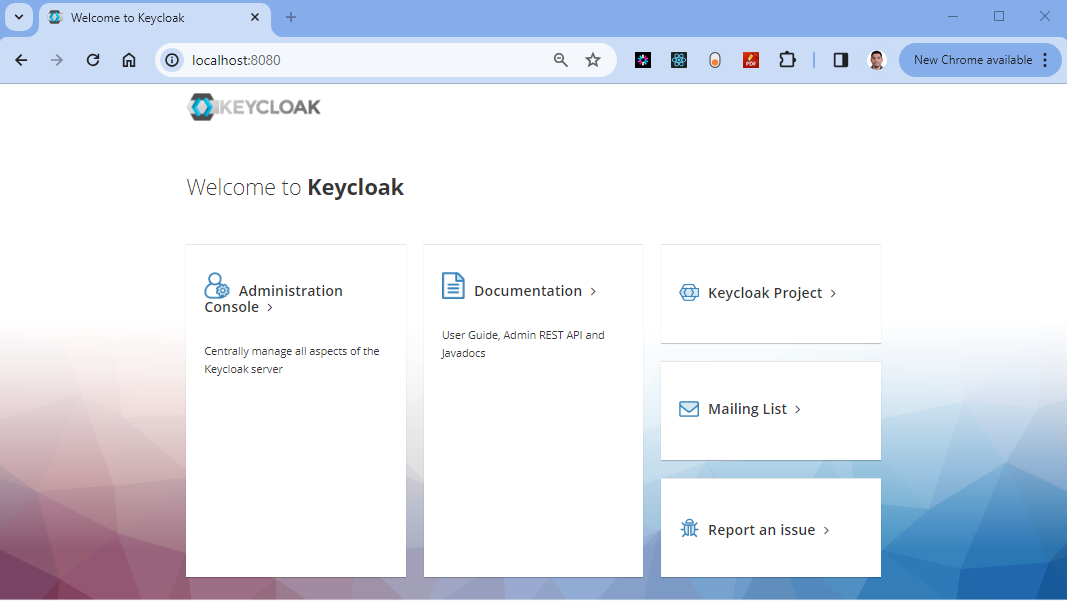Screen dimensions: 1067x601
Task: Bookmark this page with the star
Action: (593, 60)
